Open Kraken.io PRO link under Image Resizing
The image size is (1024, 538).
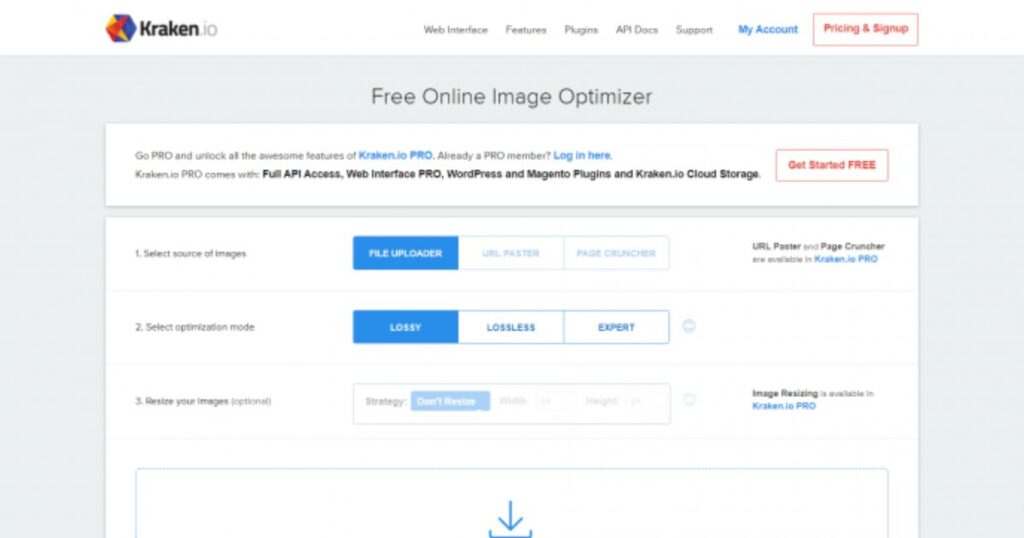tap(784, 406)
